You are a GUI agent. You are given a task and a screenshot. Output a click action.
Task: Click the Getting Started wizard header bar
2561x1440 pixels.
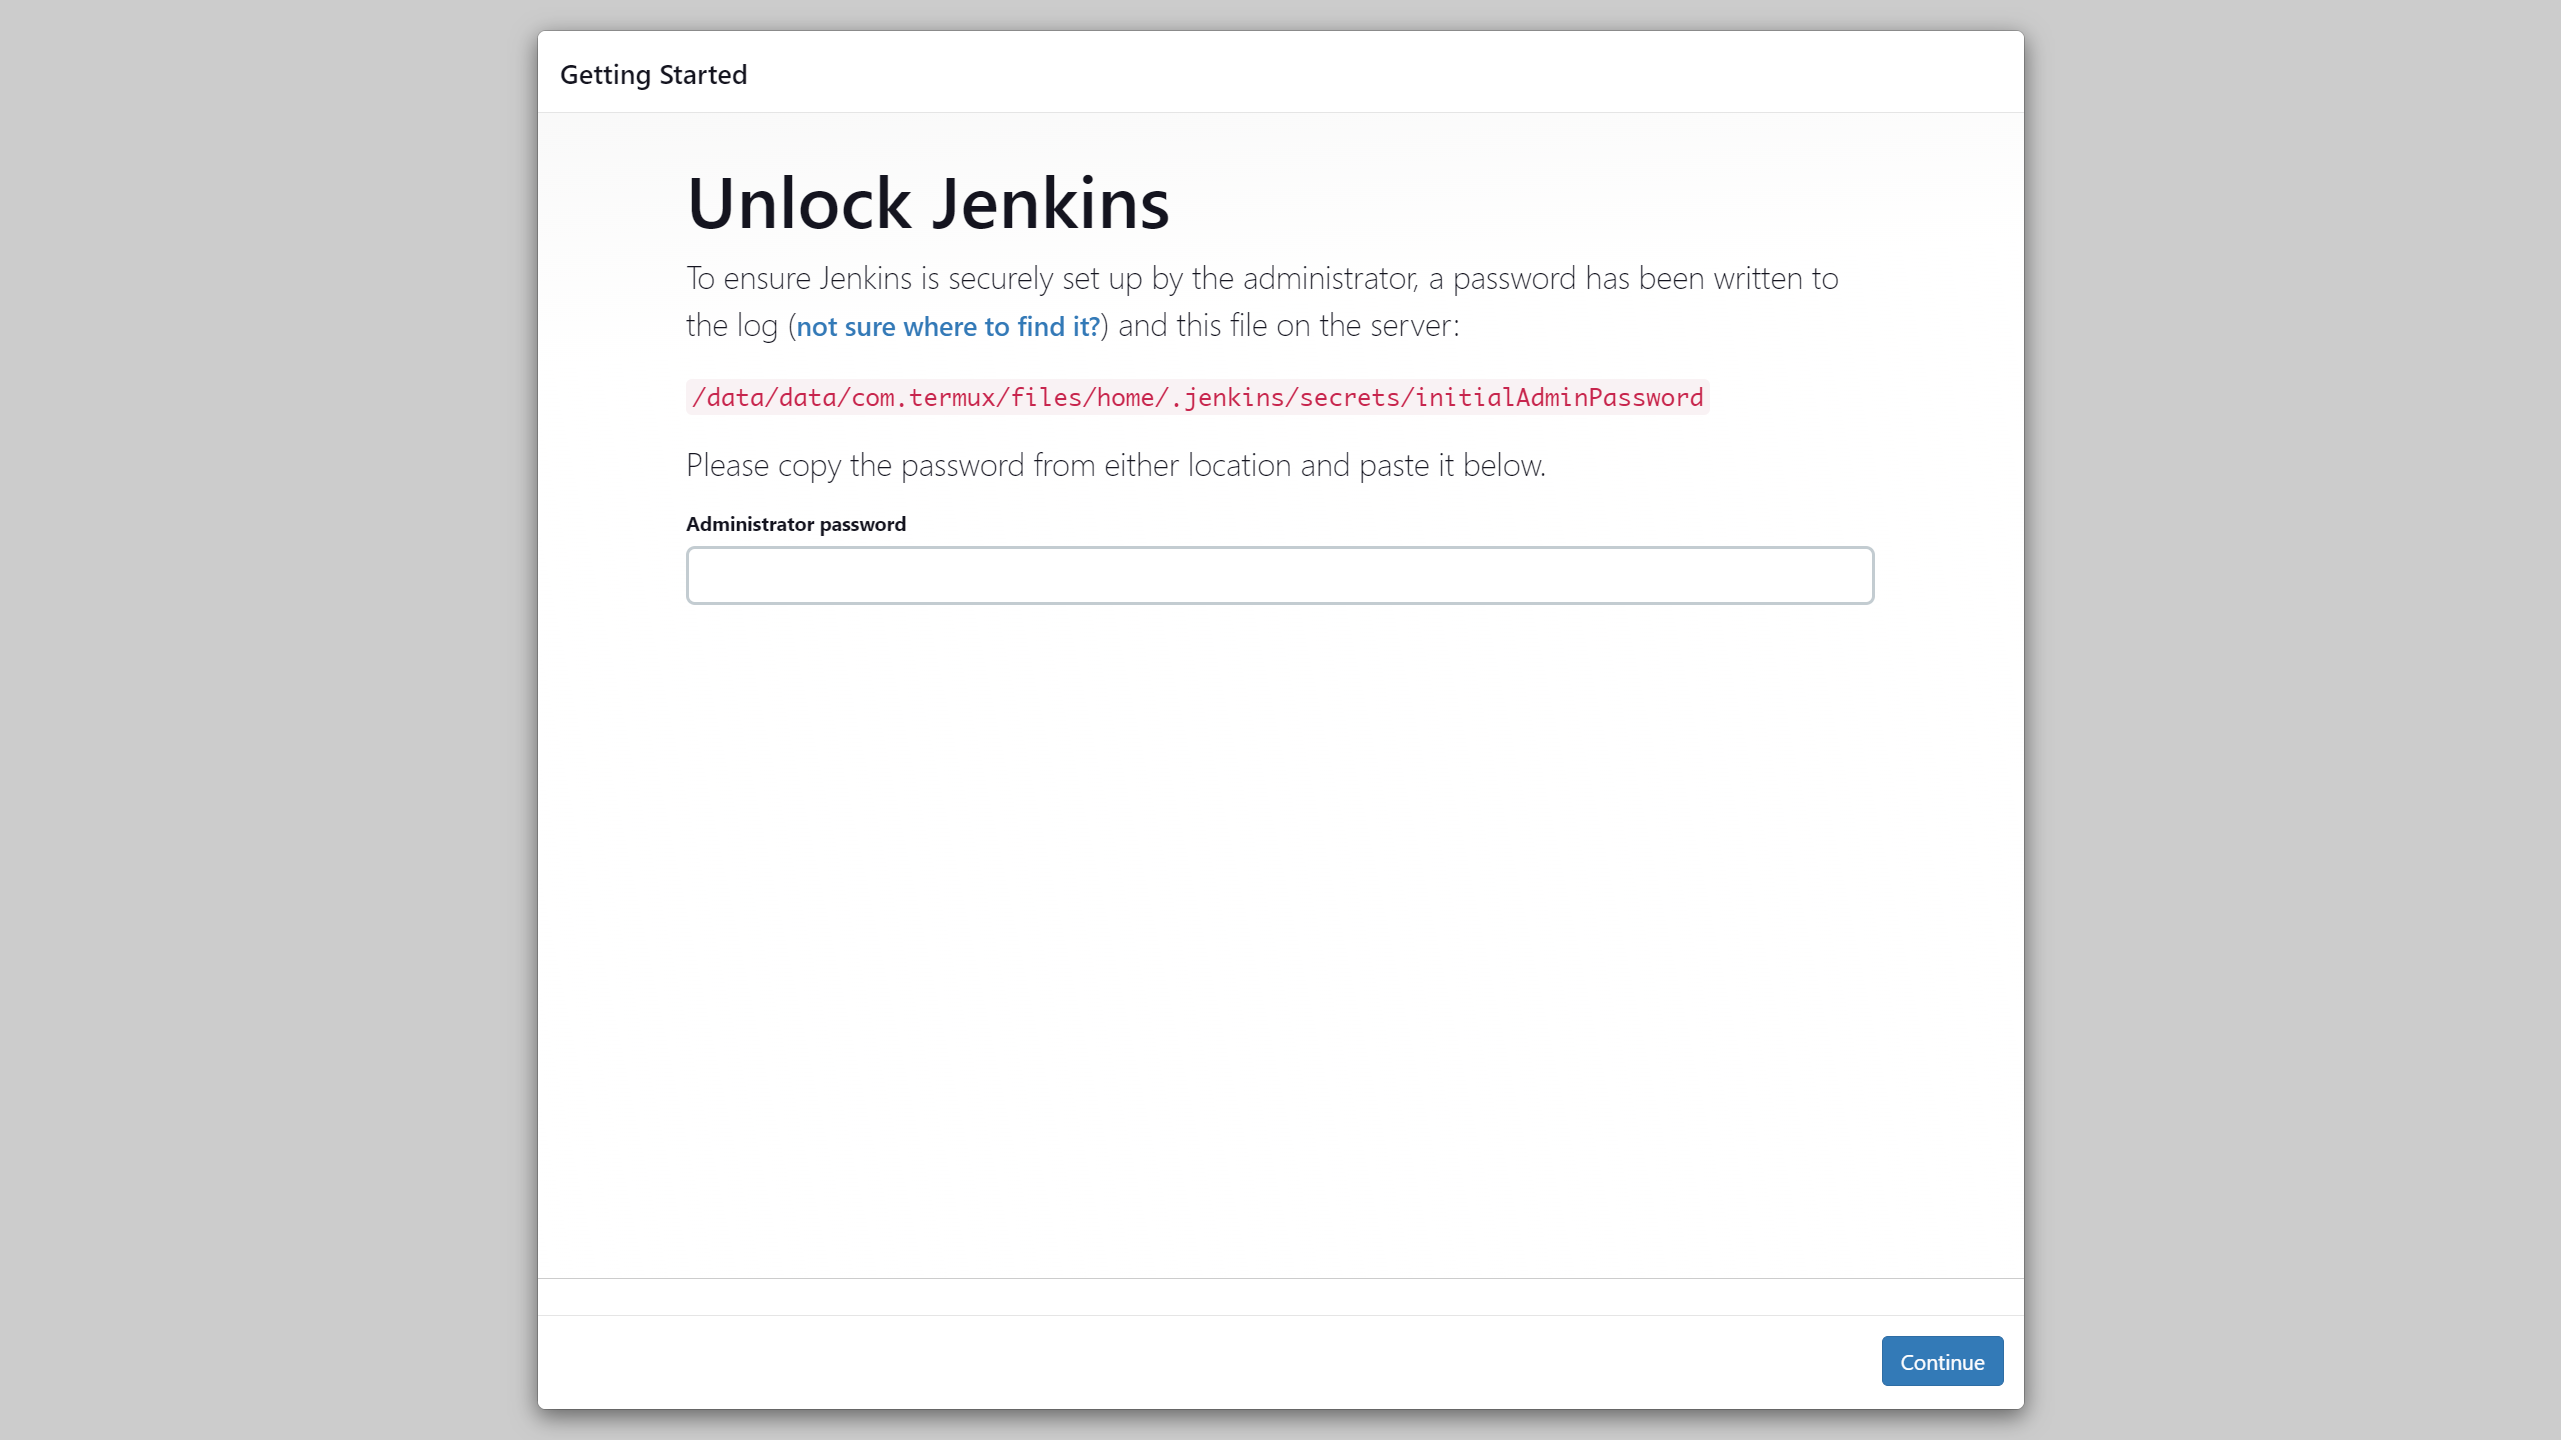pyautogui.click(x=1280, y=73)
